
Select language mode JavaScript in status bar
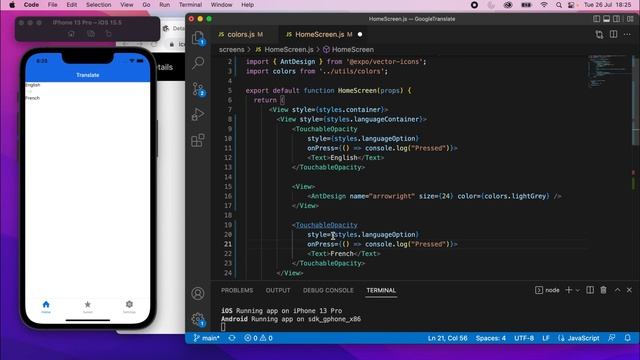point(579,338)
